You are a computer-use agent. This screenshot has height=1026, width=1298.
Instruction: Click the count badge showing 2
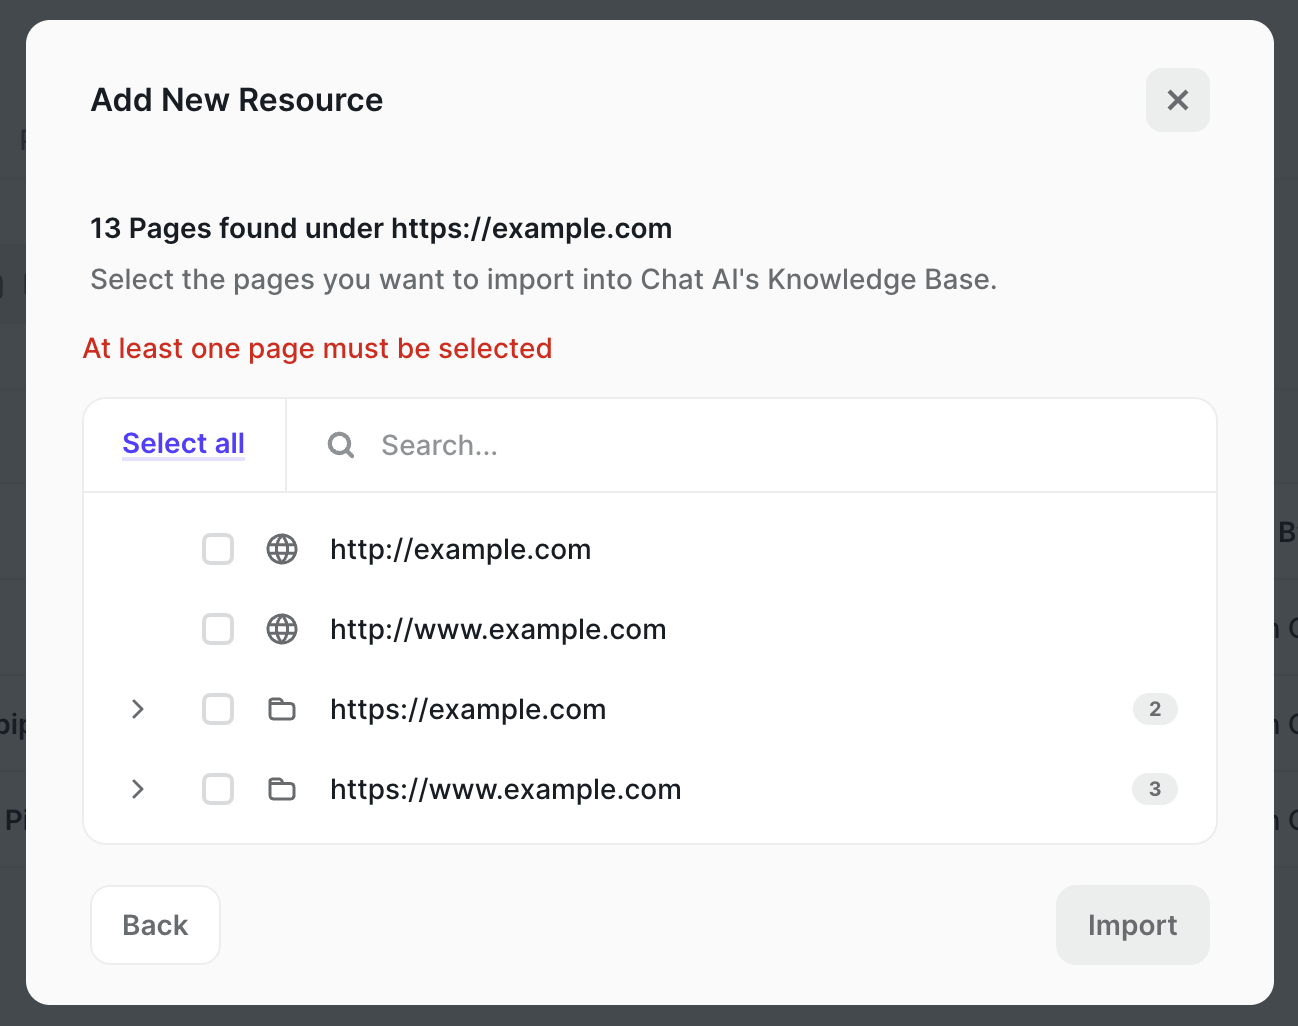click(1155, 709)
